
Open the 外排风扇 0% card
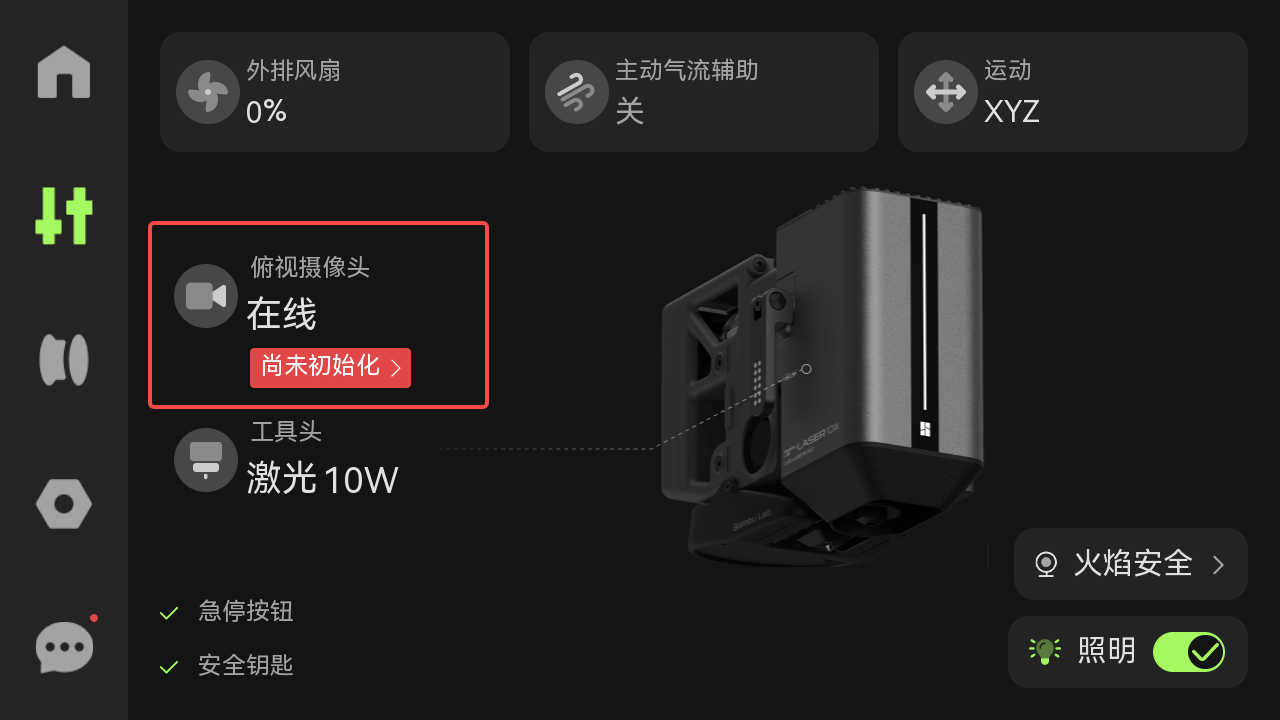(x=335, y=92)
